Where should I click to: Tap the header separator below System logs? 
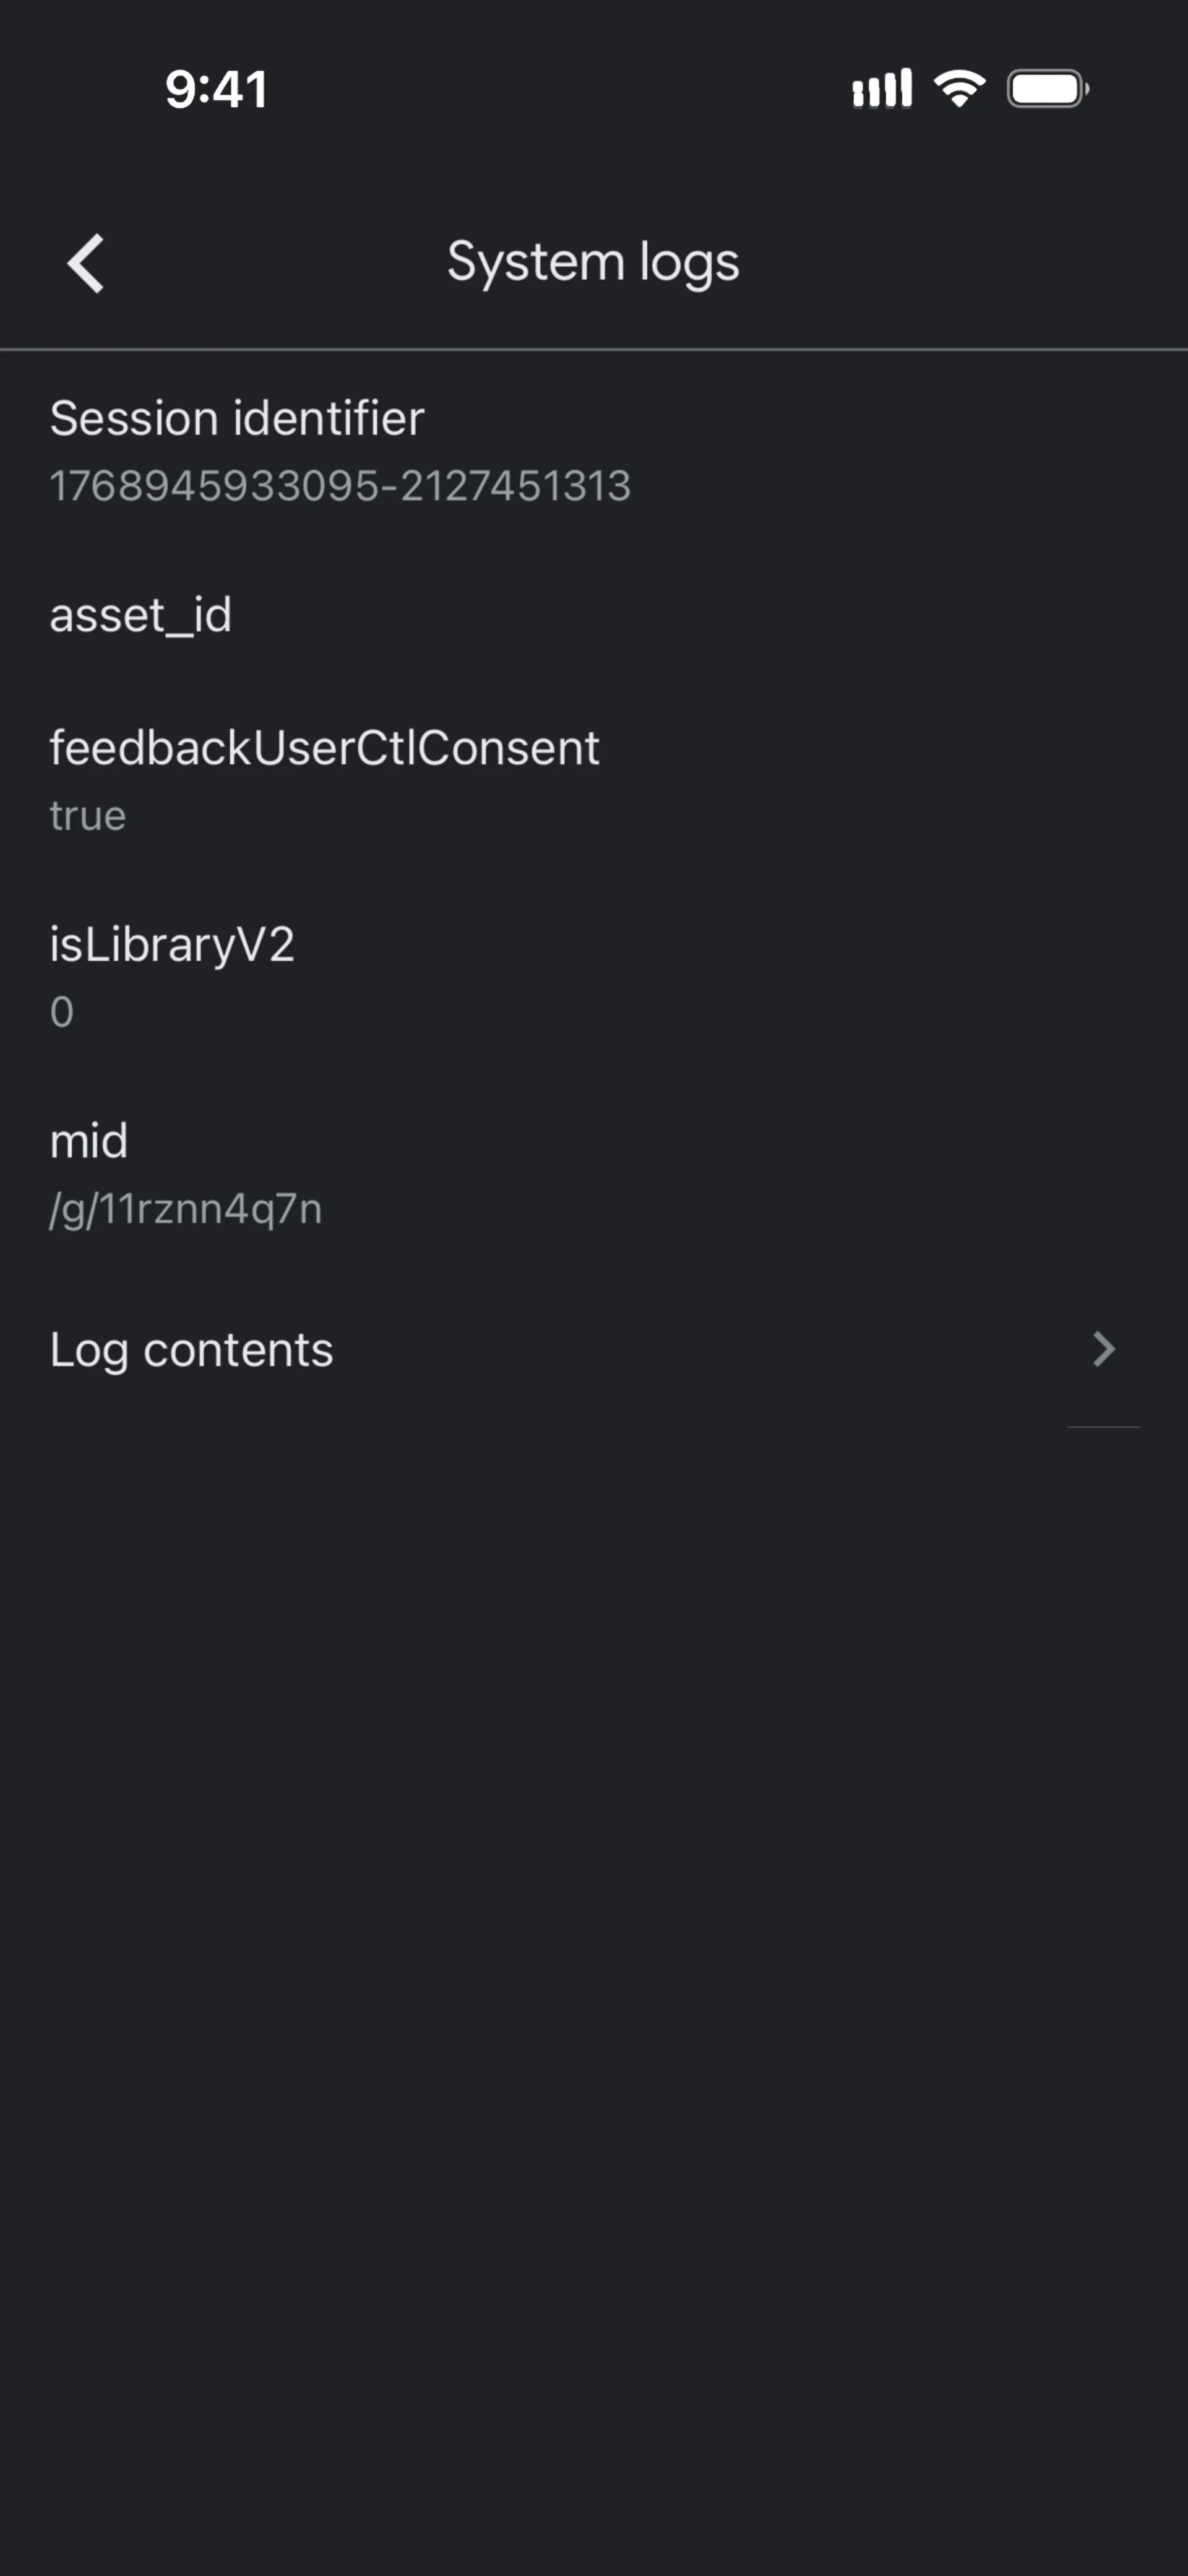[594, 349]
